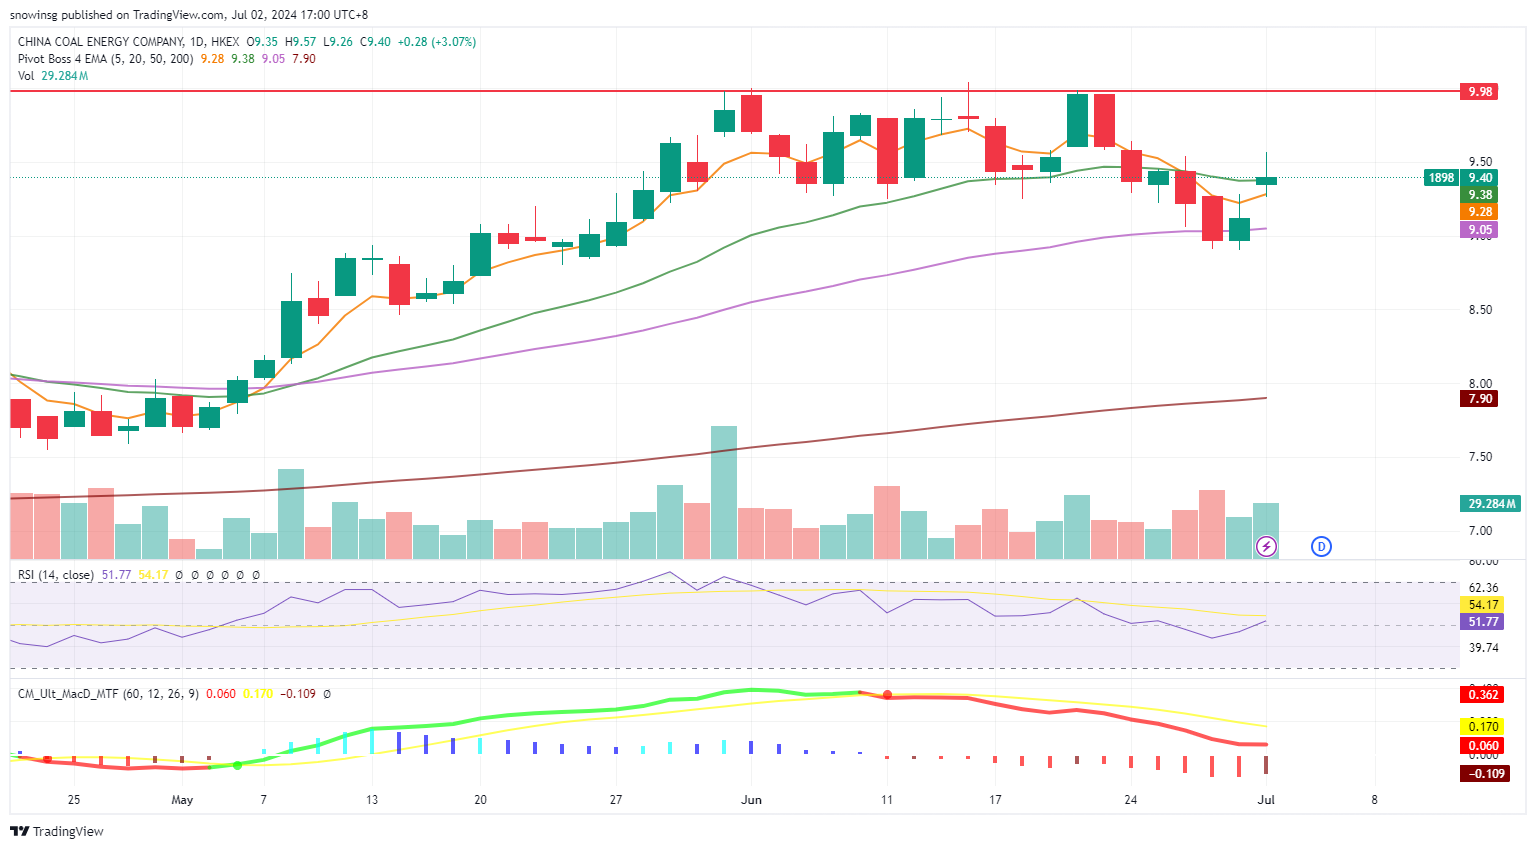Click the dark red 7.90 EMA axis label
This screenshot has height=849, width=1536.
[1479, 399]
